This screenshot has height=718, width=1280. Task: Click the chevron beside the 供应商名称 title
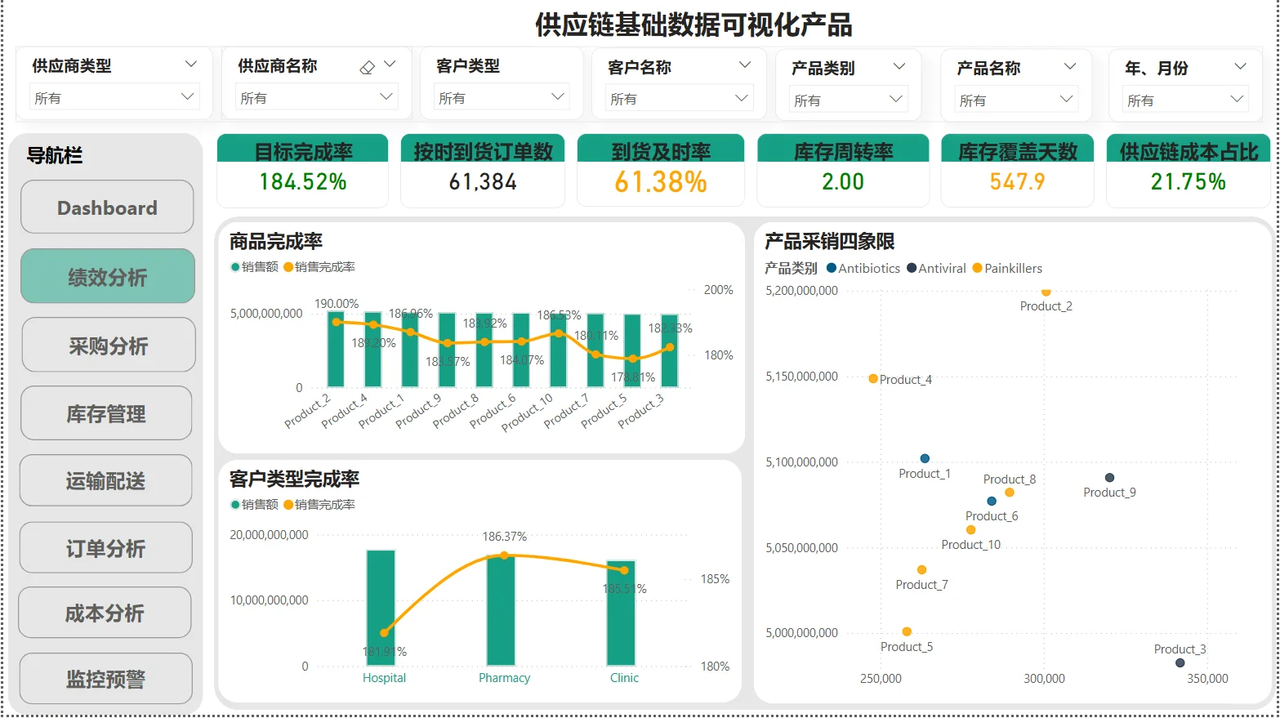click(390, 64)
